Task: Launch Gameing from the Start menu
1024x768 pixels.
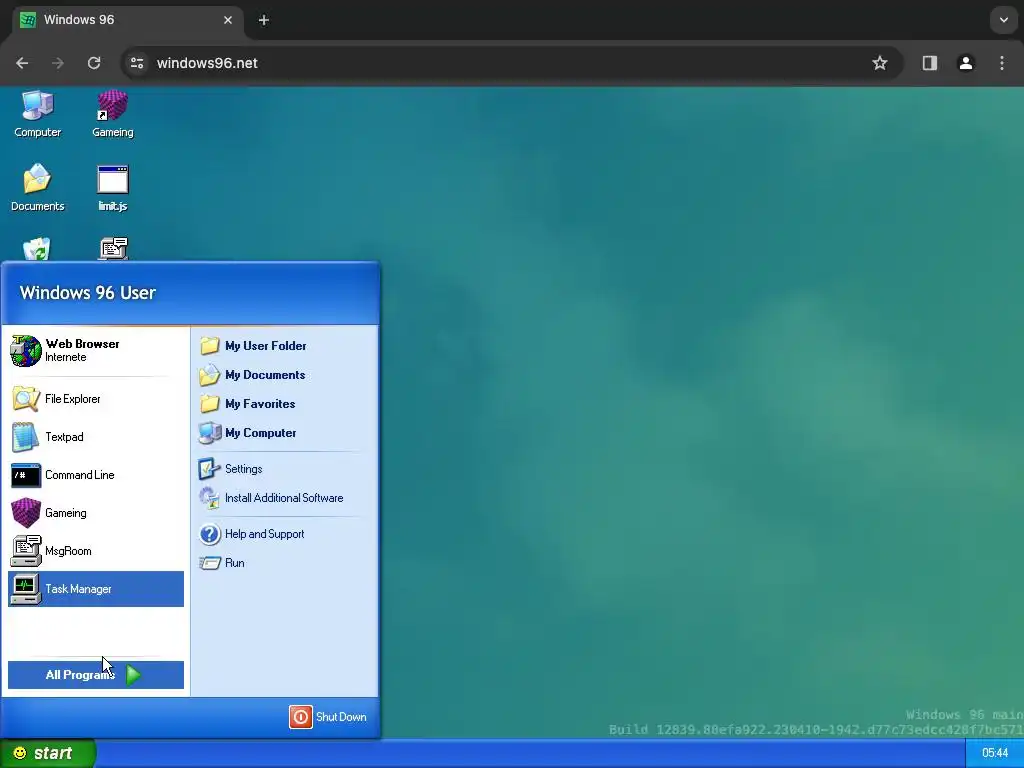Action: pyautogui.click(x=95, y=513)
